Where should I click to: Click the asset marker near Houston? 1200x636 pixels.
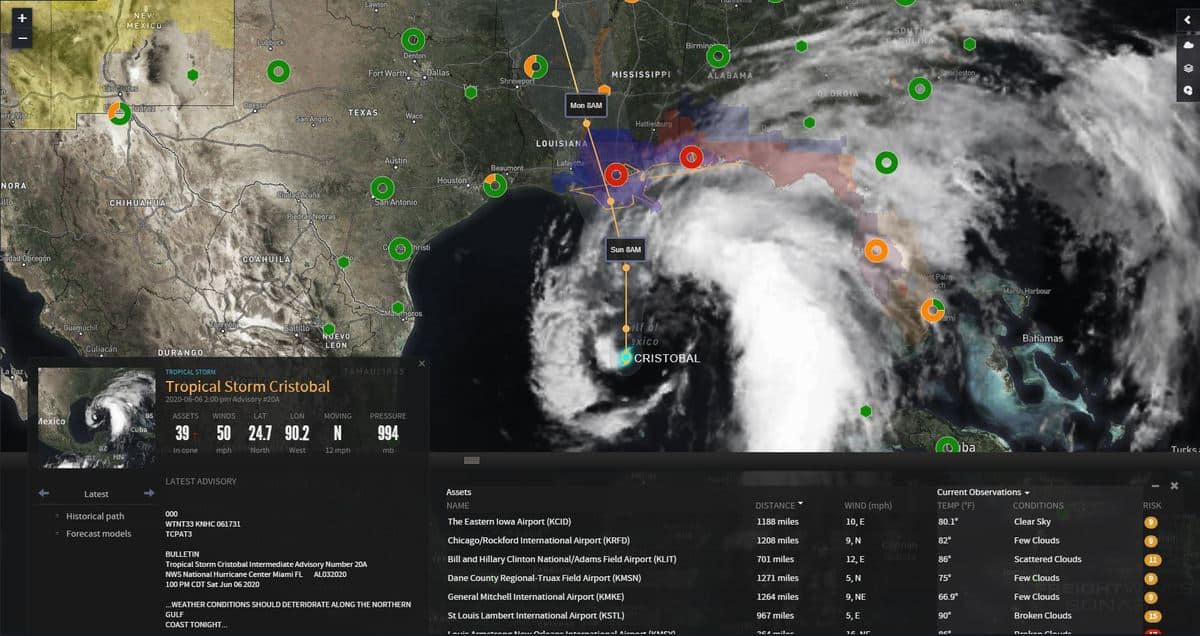pos(495,185)
